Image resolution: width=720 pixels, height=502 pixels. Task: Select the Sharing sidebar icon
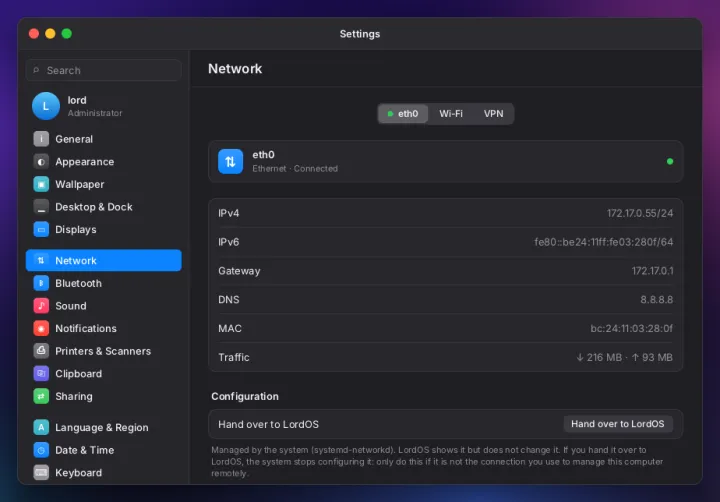[x=41, y=396]
